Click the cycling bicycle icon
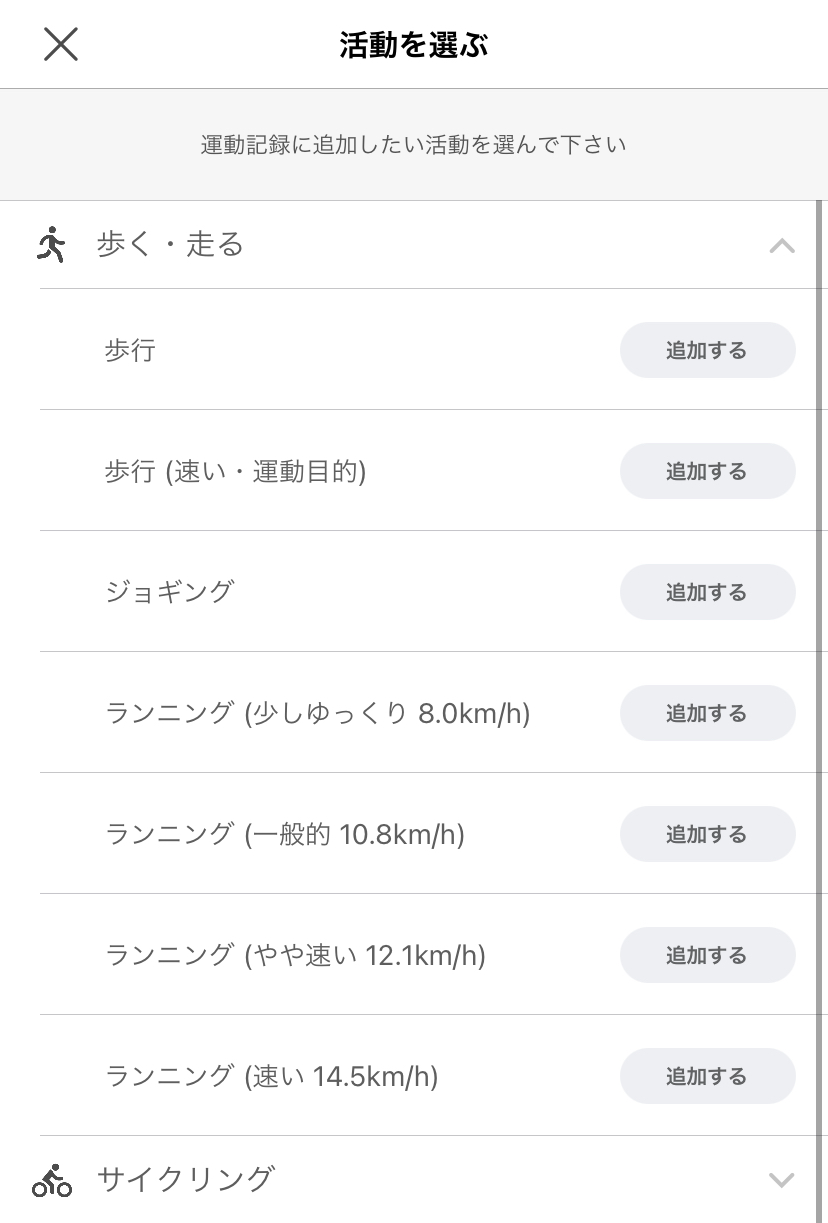 point(52,1180)
